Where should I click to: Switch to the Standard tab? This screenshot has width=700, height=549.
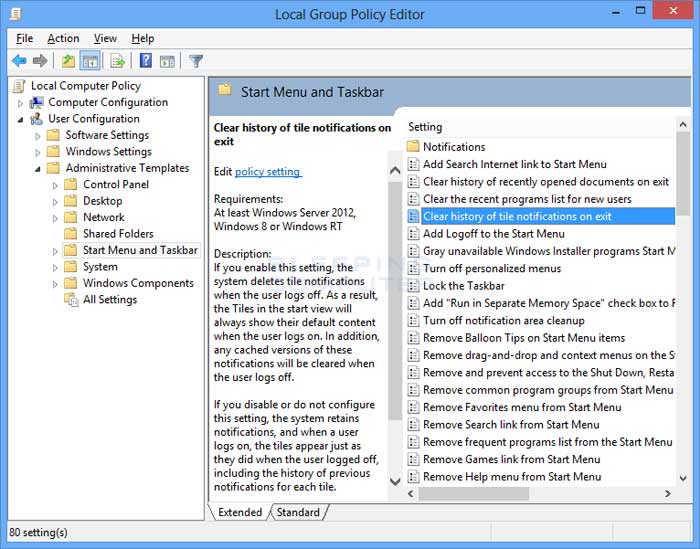point(298,512)
